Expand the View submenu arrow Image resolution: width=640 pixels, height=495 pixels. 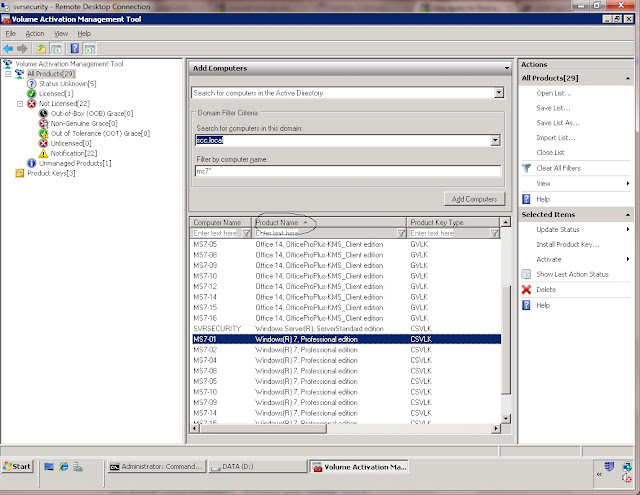pyautogui.click(x=628, y=184)
